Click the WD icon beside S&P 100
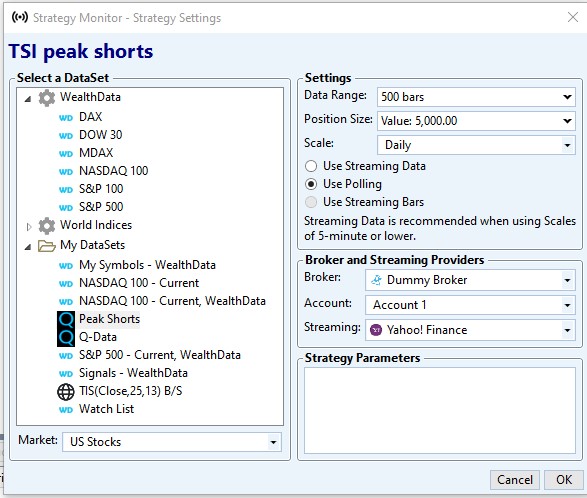Image resolution: width=587 pixels, height=498 pixels. pyautogui.click(x=66, y=190)
